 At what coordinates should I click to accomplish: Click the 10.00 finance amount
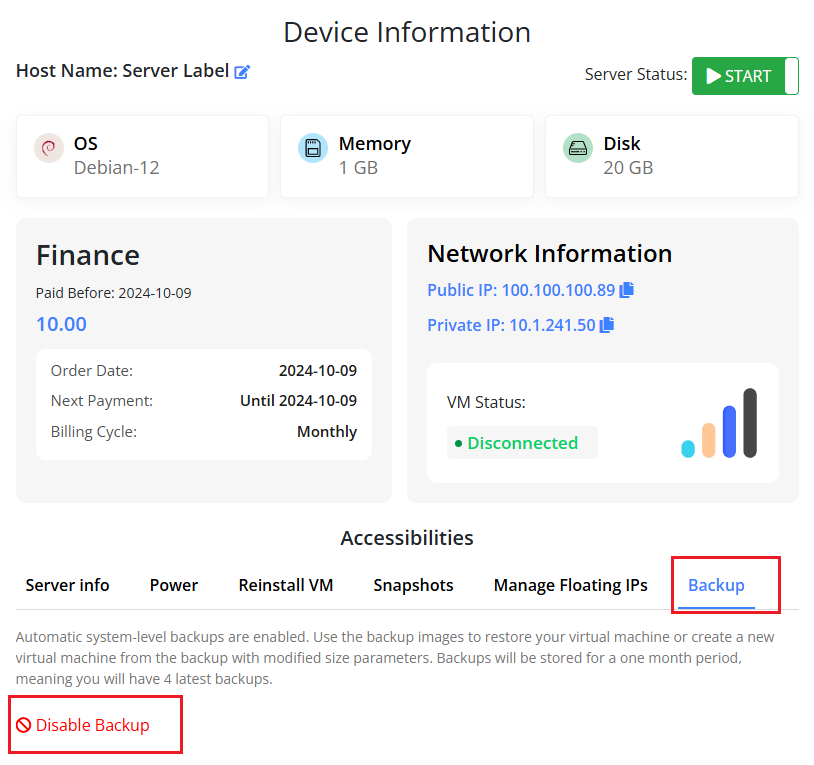pos(61,324)
